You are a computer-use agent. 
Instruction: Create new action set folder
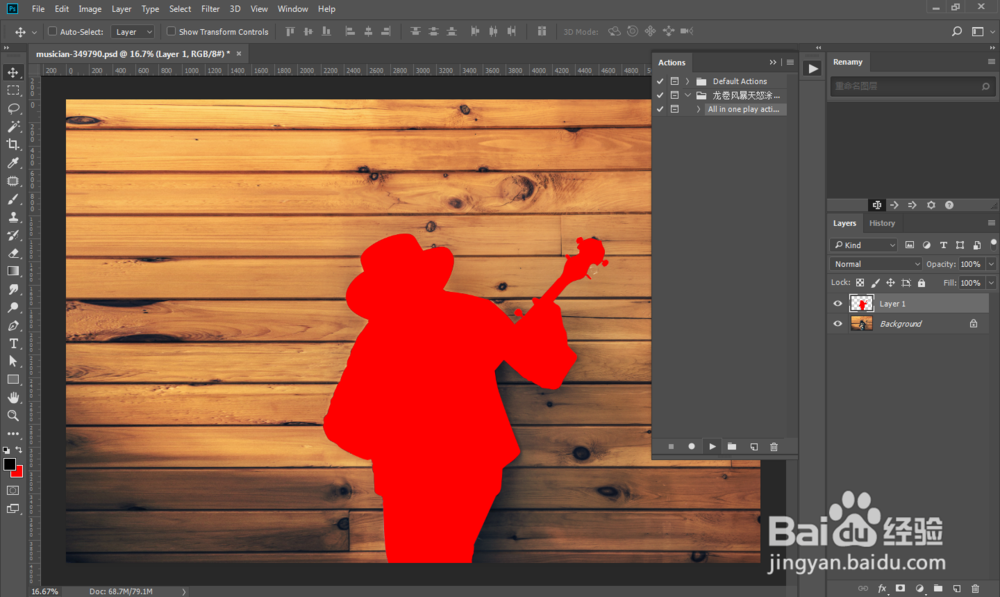pos(732,446)
